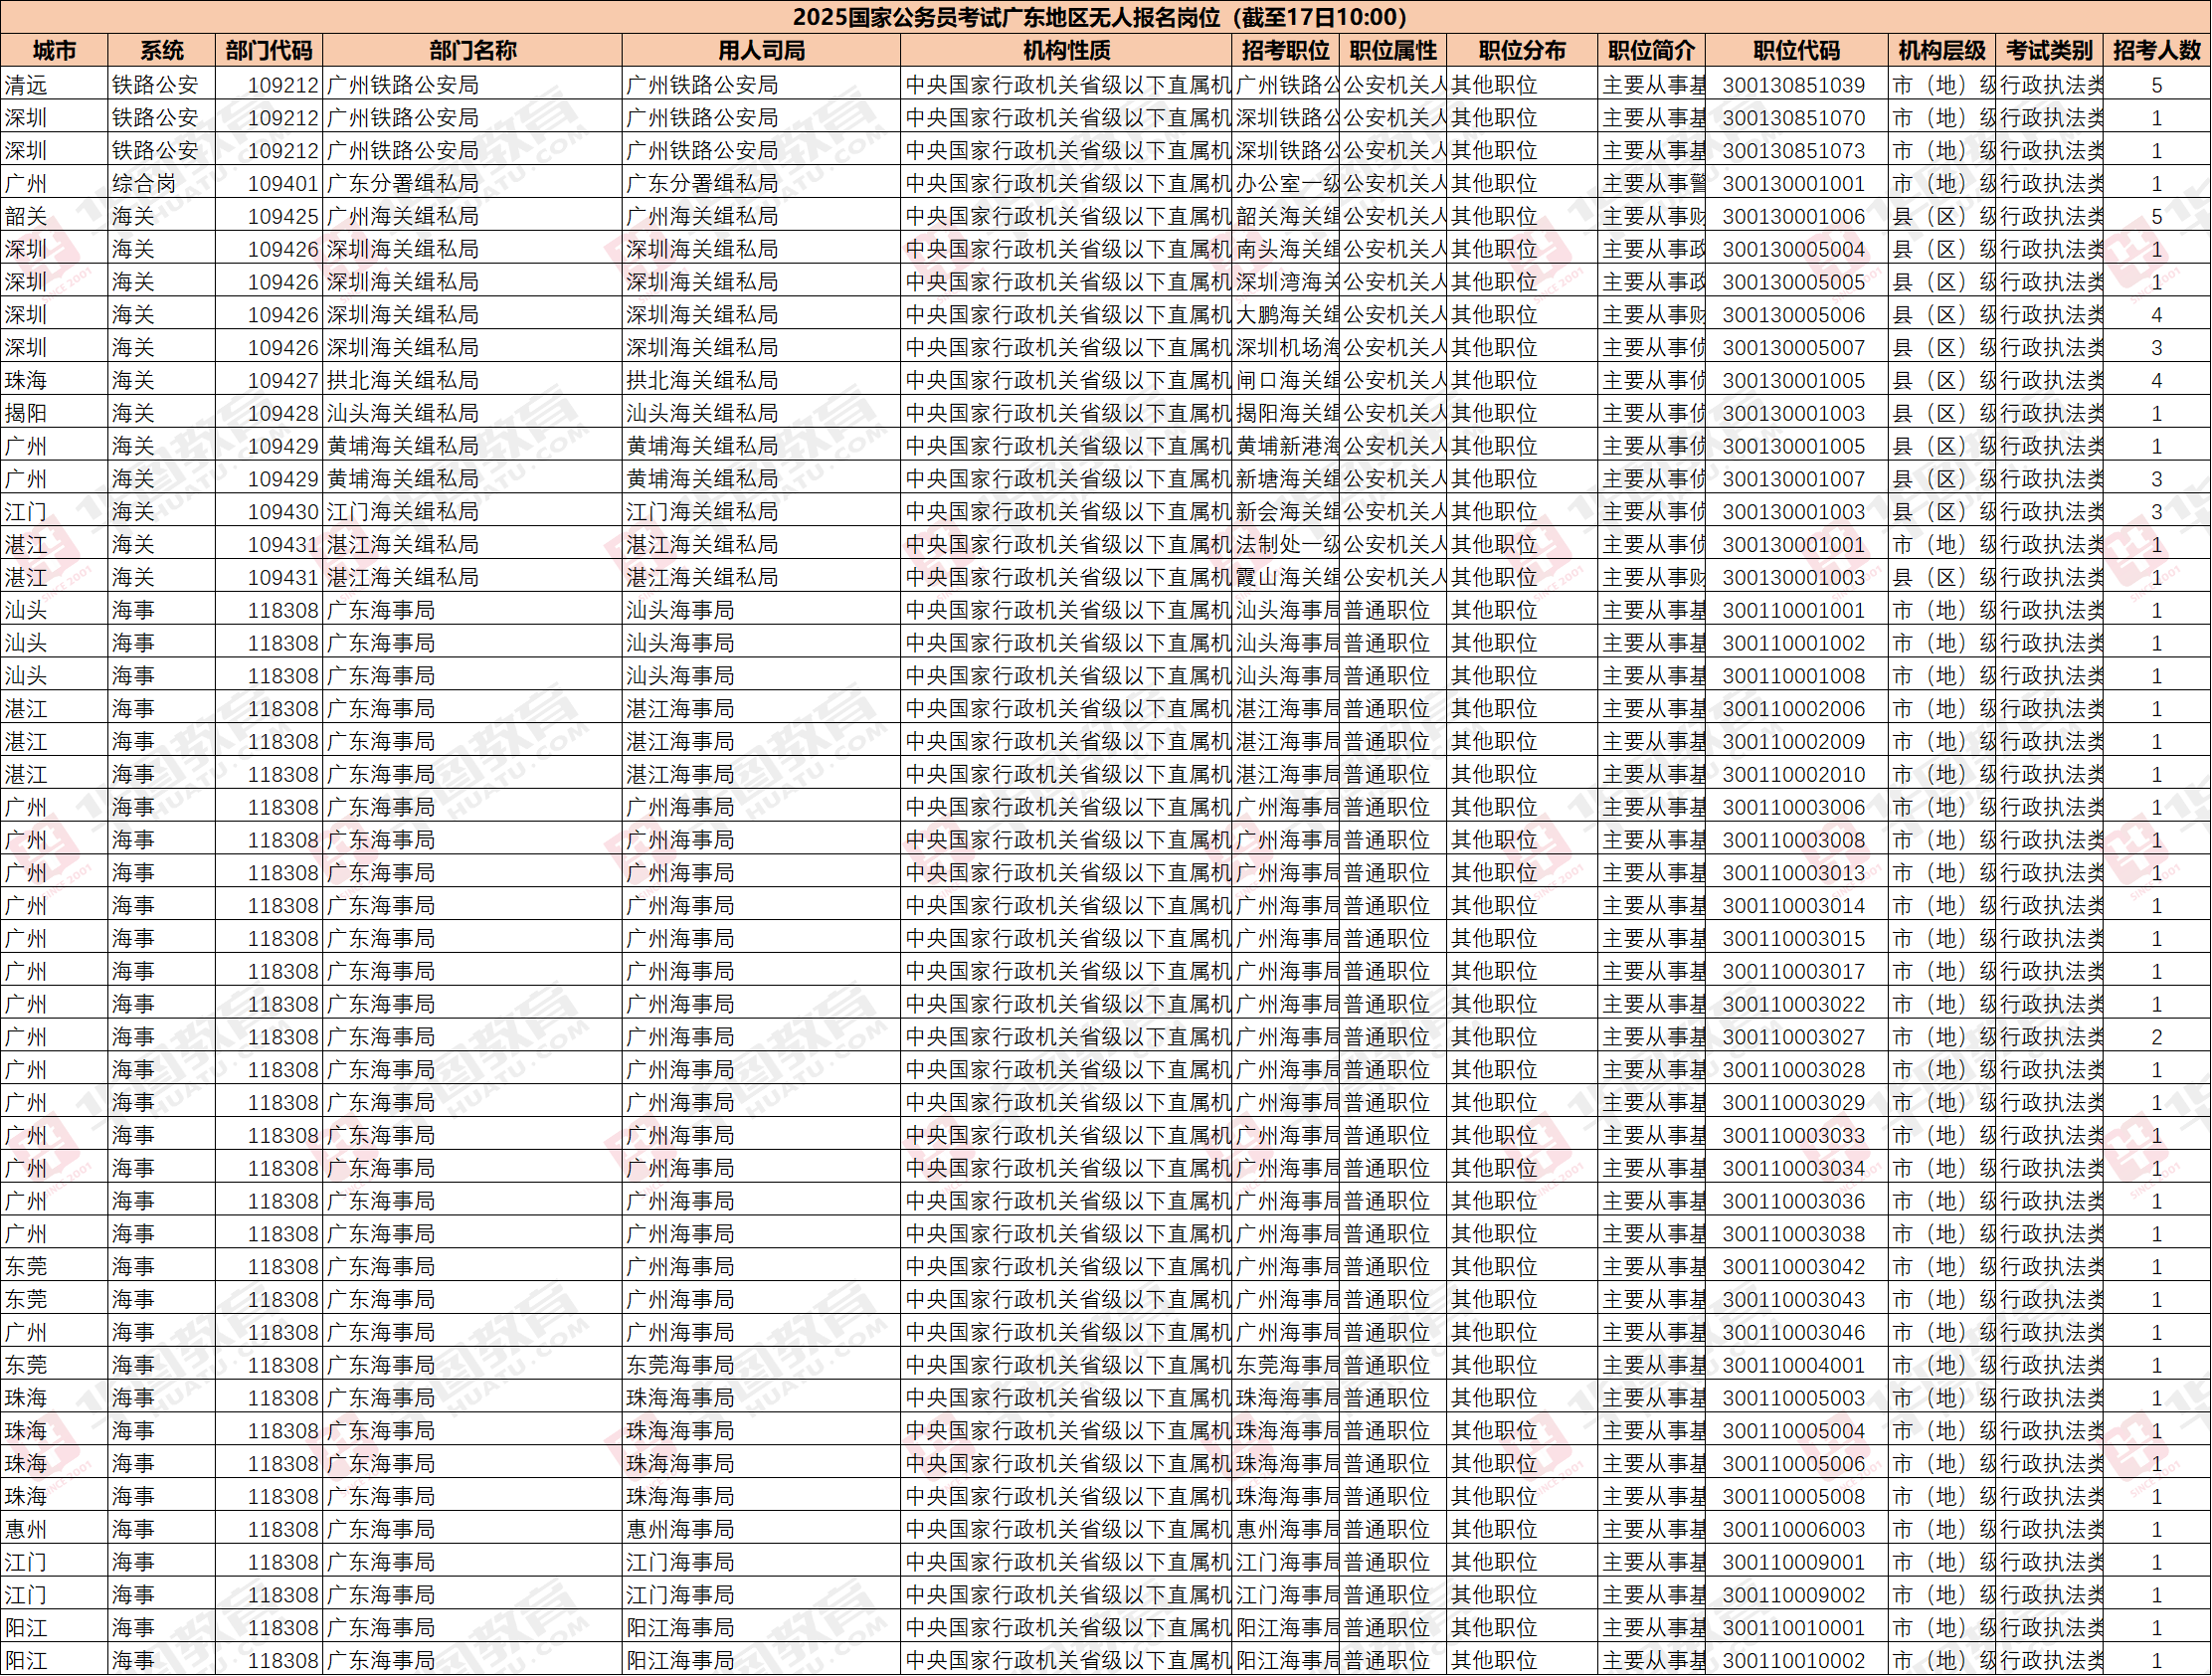Click the 职位代码 column header
Viewport: 2212px width, 1676px height.
pos(1797,51)
